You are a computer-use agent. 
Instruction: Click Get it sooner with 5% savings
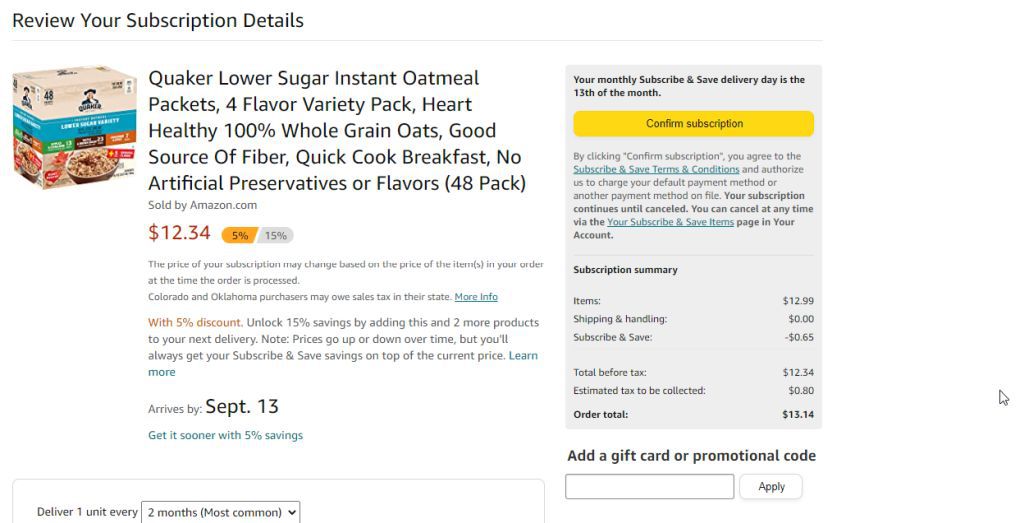(225, 436)
